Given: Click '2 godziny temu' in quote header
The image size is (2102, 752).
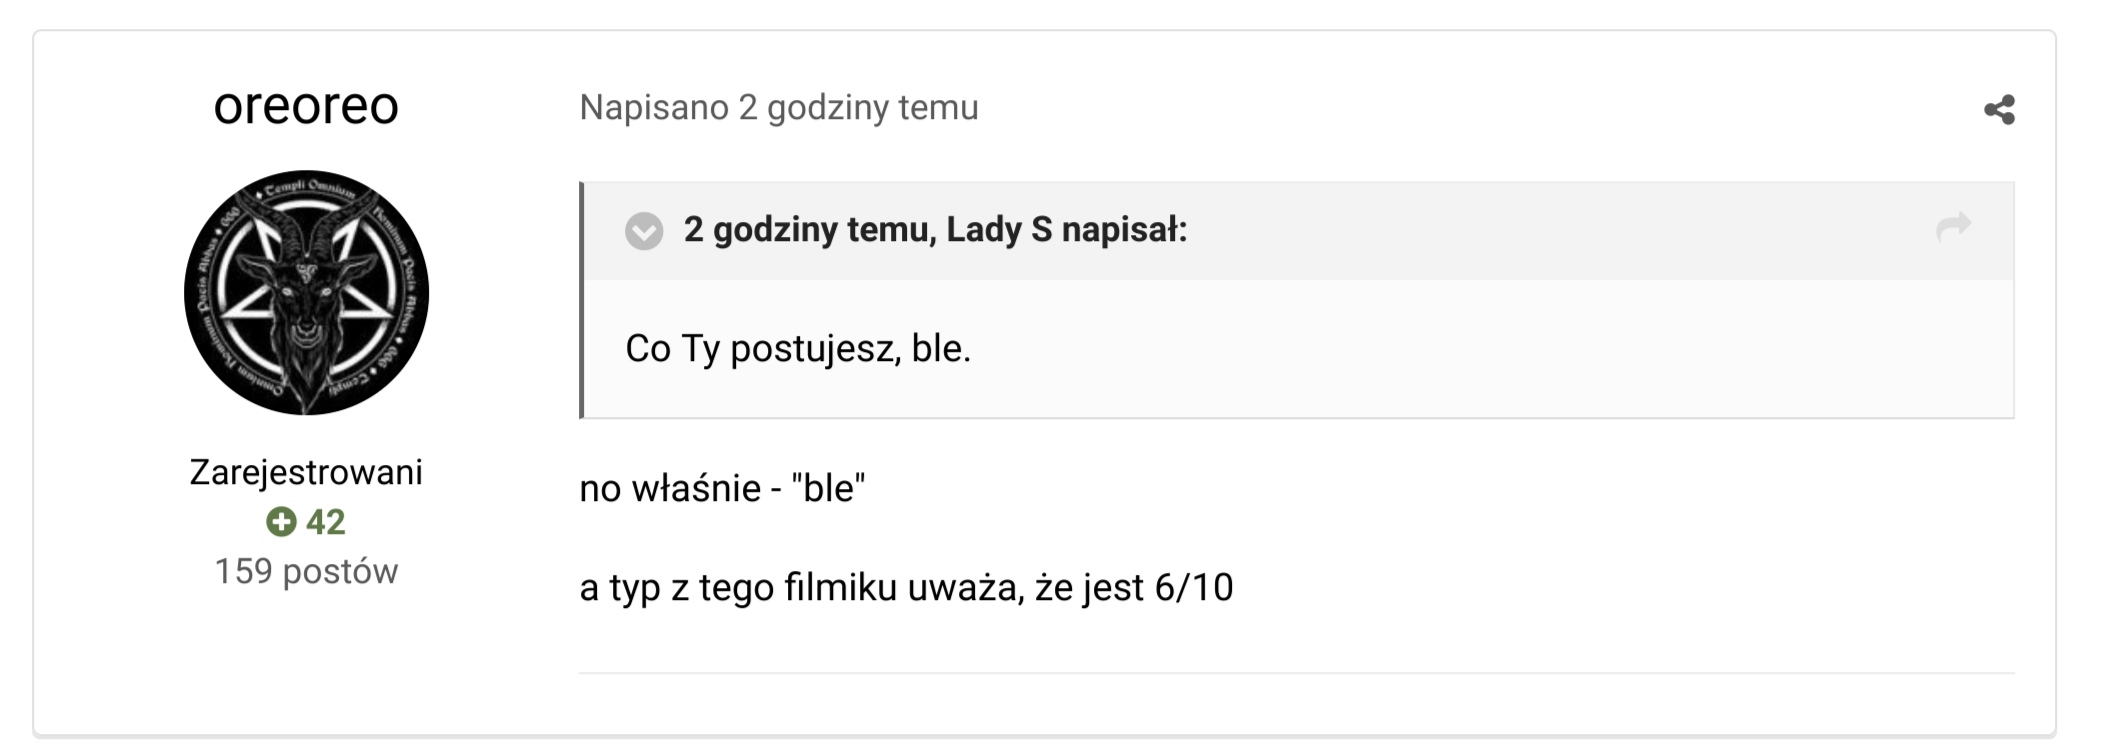Looking at the screenshot, I should [807, 230].
